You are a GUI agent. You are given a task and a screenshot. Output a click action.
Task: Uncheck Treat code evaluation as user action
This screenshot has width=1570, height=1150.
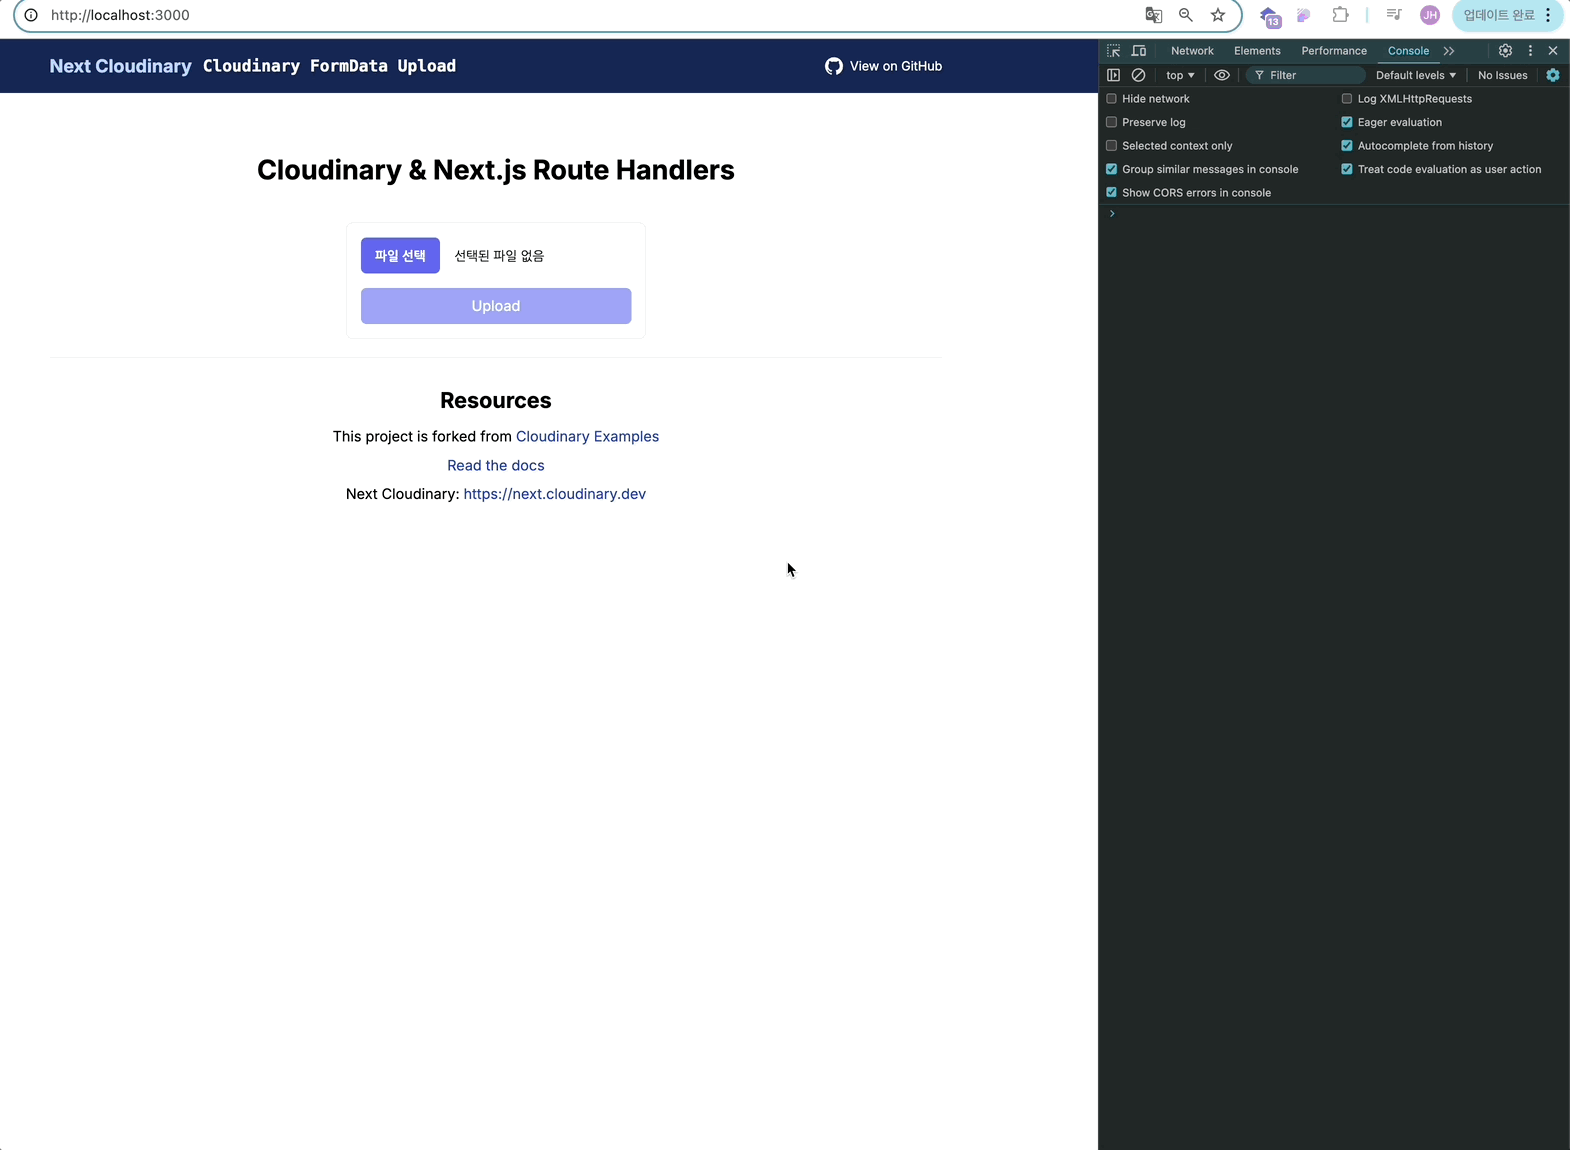click(x=1347, y=169)
